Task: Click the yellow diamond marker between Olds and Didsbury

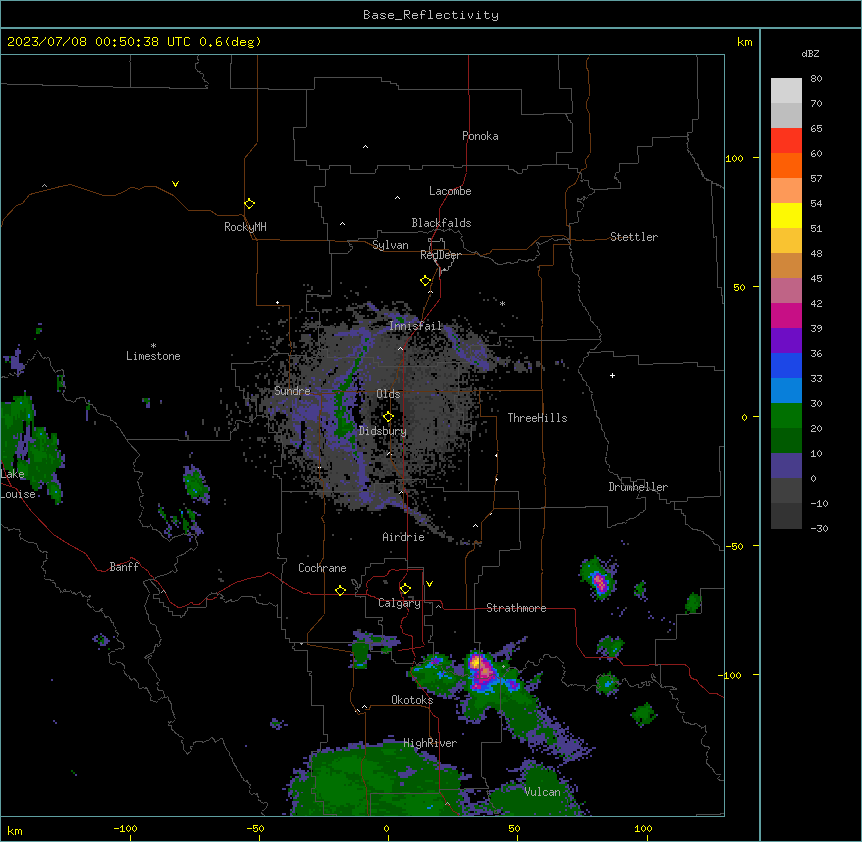Action: click(388, 417)
